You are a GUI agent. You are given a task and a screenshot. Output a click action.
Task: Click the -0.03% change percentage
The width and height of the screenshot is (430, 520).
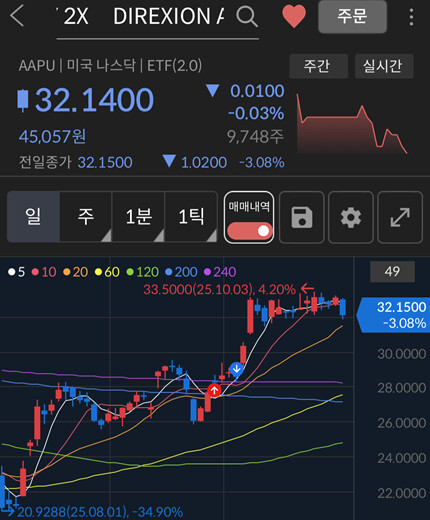pyautogui.click(x=256, y=113)
